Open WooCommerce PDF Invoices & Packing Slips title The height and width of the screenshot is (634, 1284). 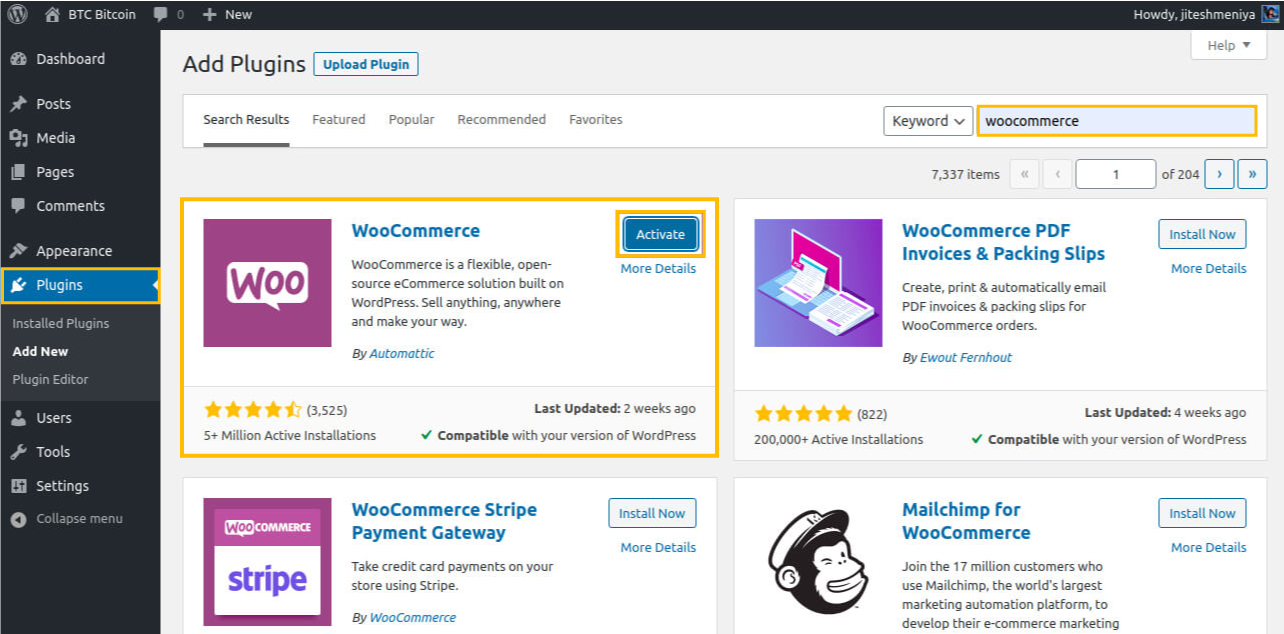click(x=1003, y=242)
